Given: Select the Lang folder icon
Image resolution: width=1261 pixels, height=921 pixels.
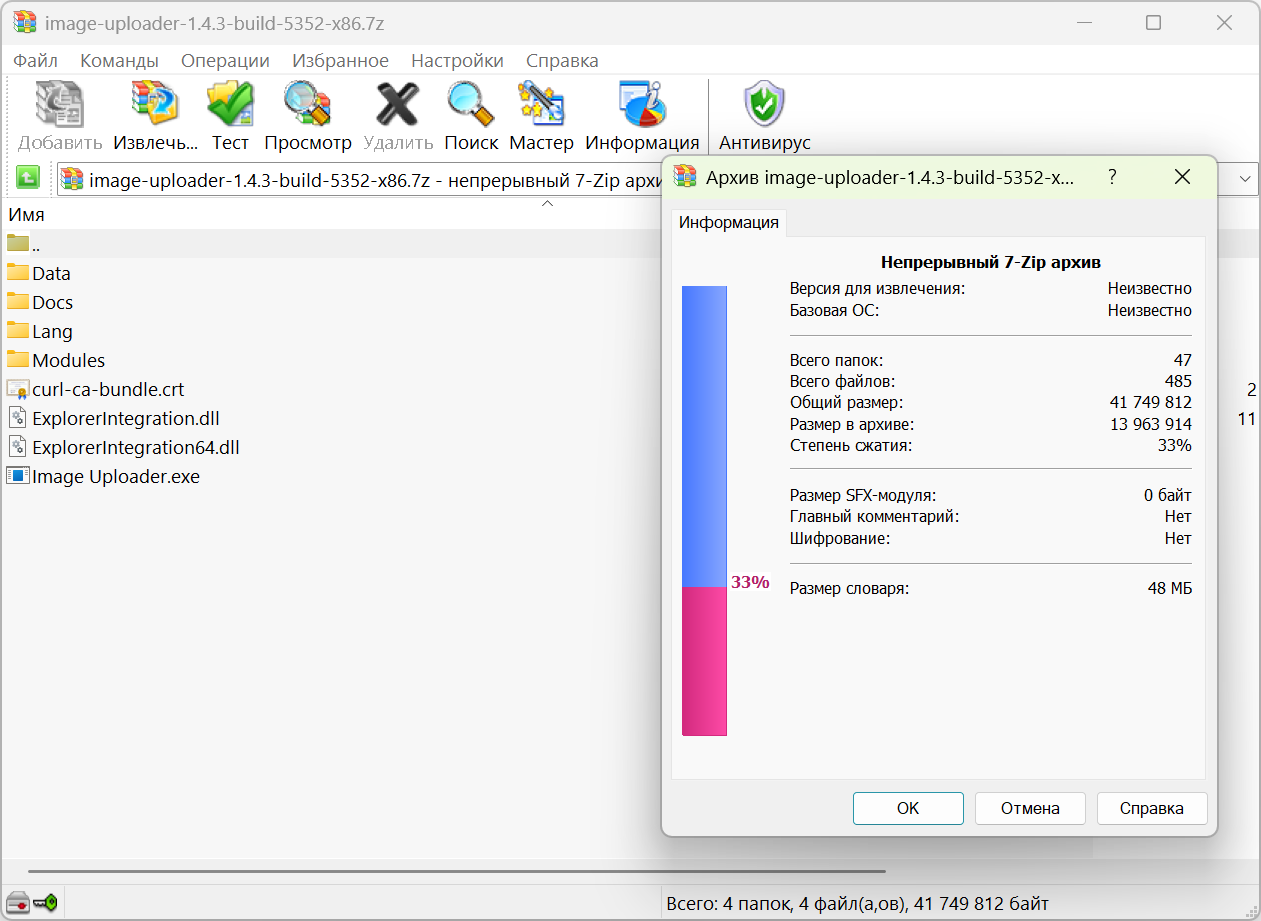Looking at the screenshot, I should pos(18,331).
